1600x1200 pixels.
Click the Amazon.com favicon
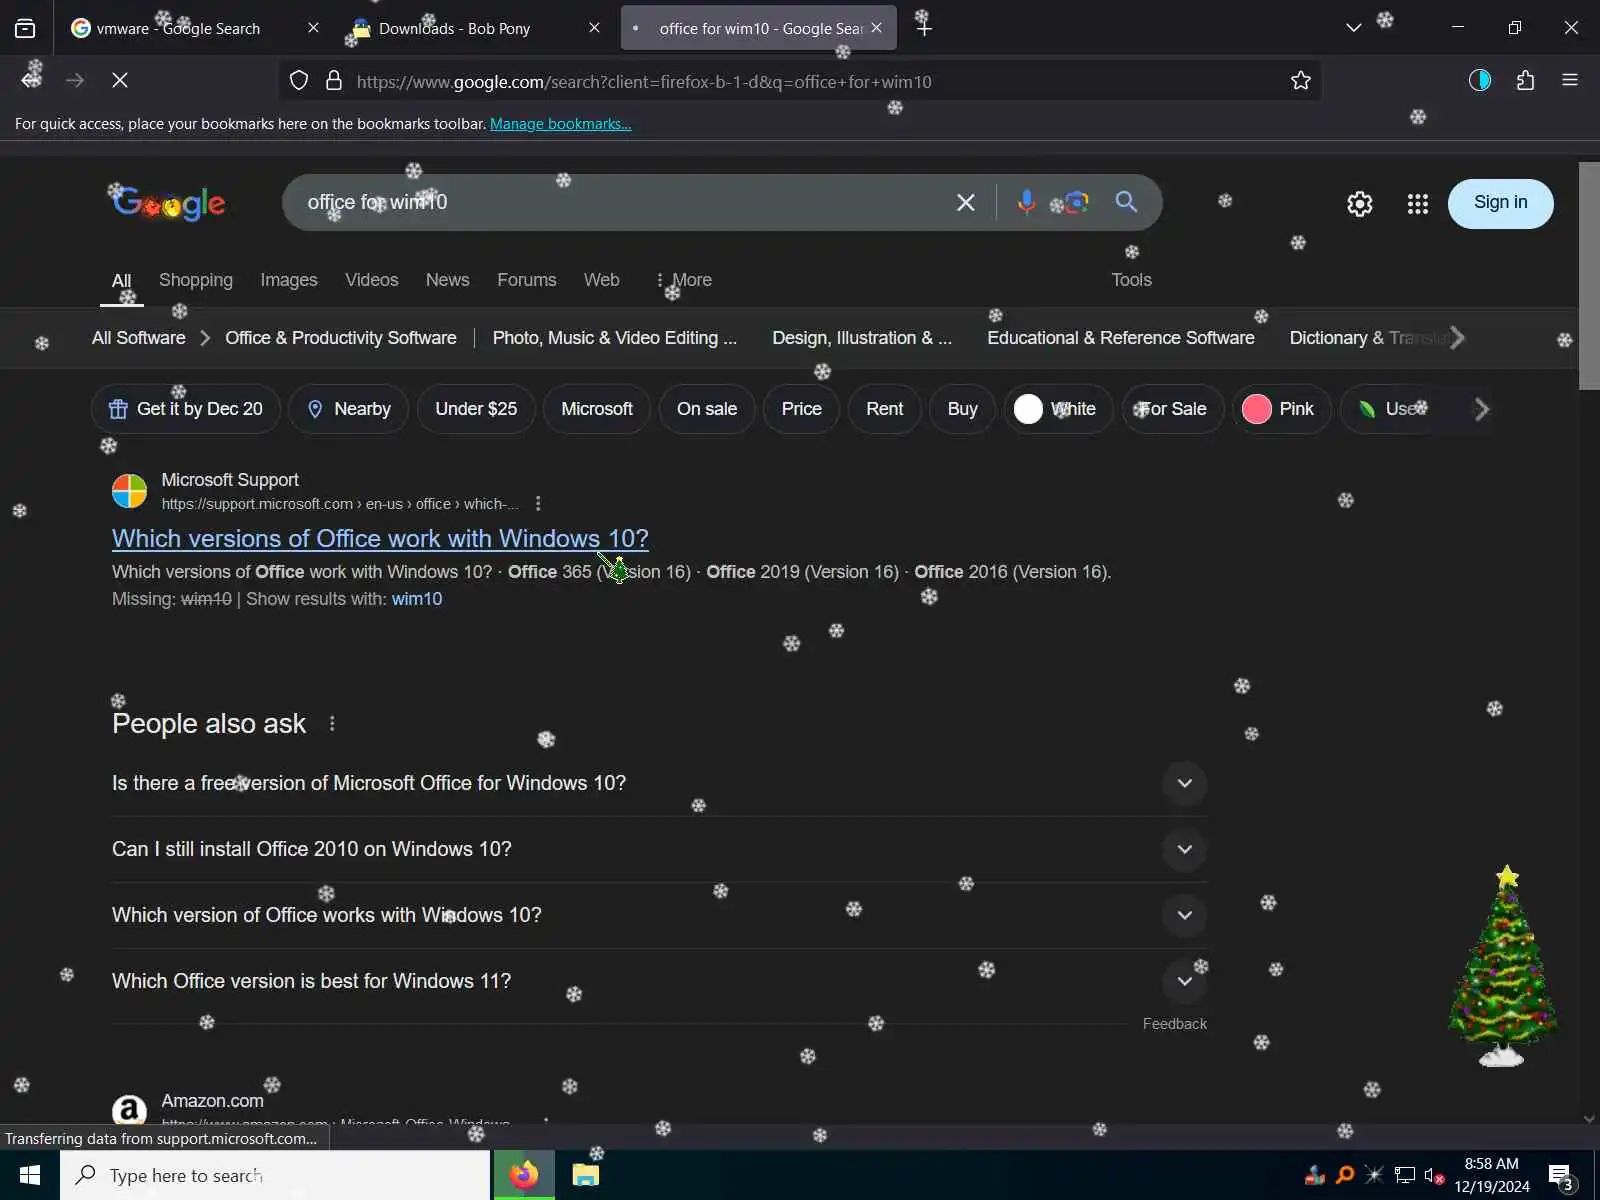(x=129, y=1110)
